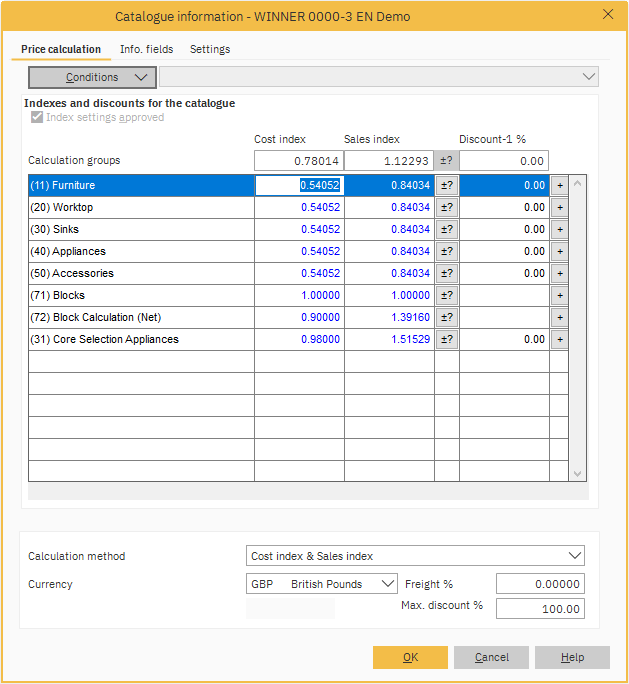The image size is (629, 684).
Task: Click Block Calculation sales index 1.39160
Action: 390,318
